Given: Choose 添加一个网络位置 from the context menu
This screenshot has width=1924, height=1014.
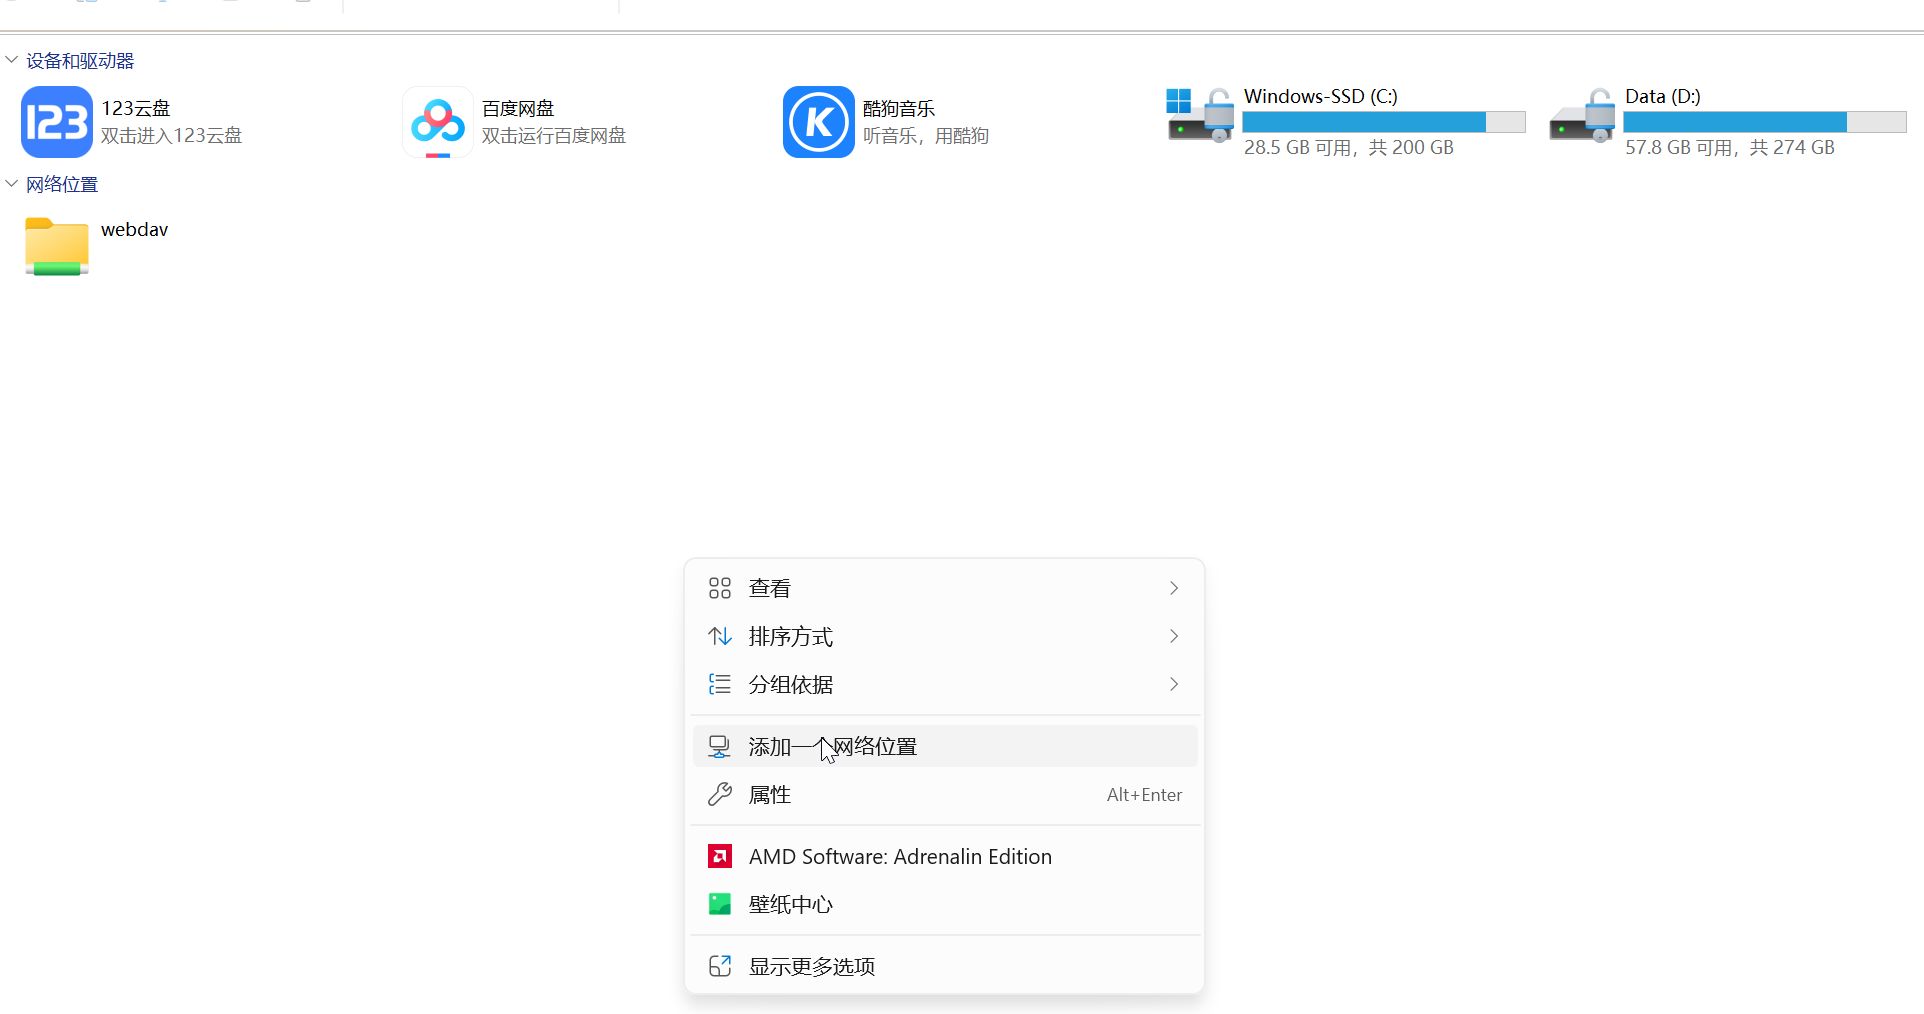Looking at the screenshot, I should point(945,746).
